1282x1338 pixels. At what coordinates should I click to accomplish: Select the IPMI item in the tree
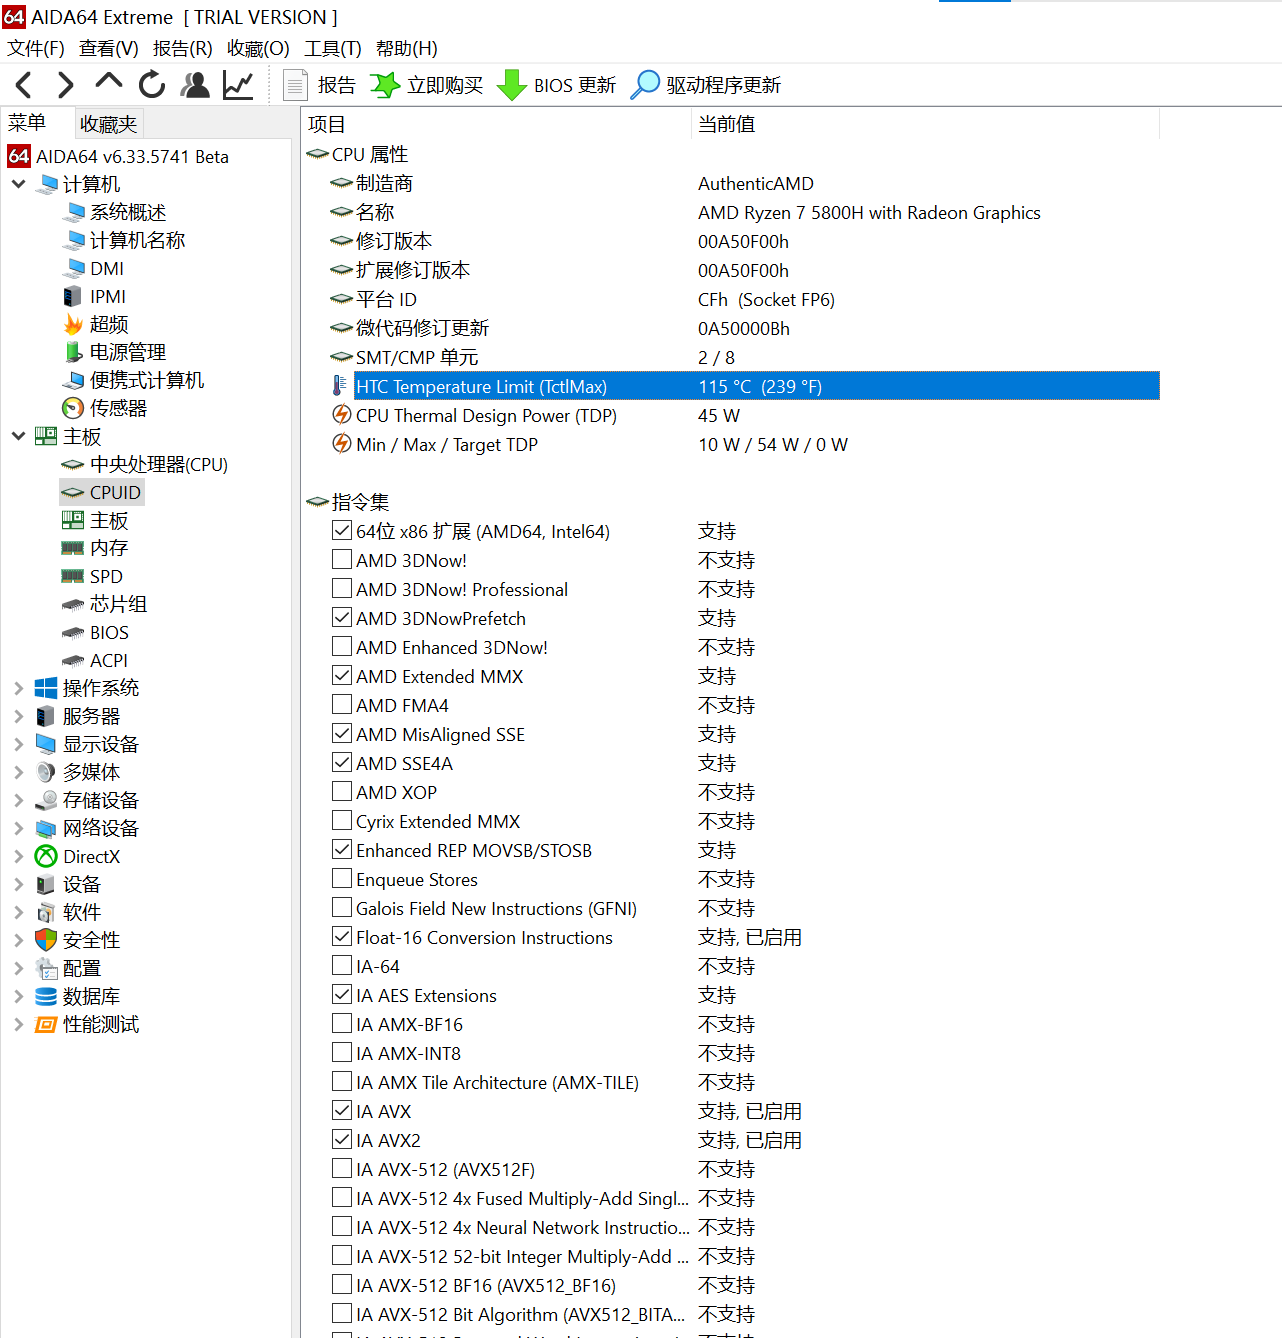tap(94, 296)
